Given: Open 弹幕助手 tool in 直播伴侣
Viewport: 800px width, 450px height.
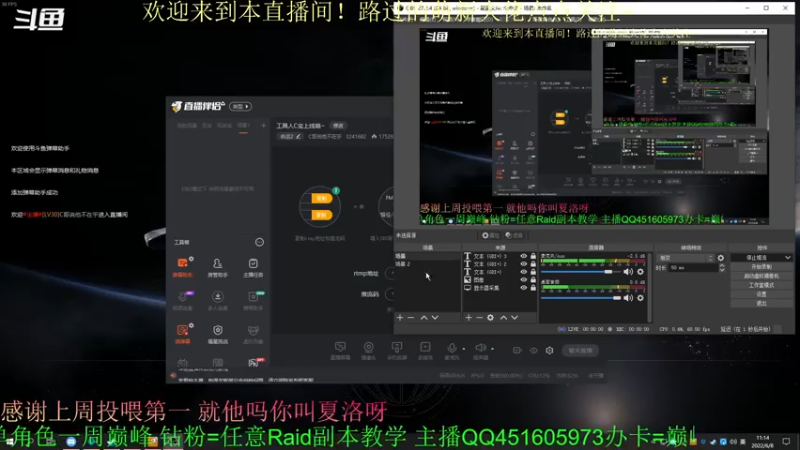Looking at the screenshot, I should (182, 267).
